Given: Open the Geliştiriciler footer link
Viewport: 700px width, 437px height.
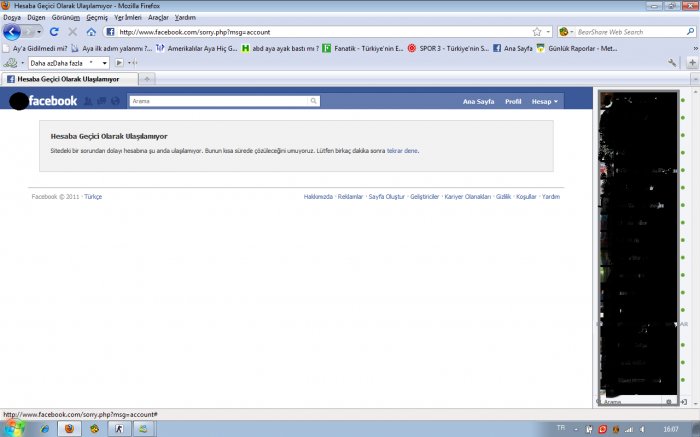Looking at the screenshot, I should [425, 196].
